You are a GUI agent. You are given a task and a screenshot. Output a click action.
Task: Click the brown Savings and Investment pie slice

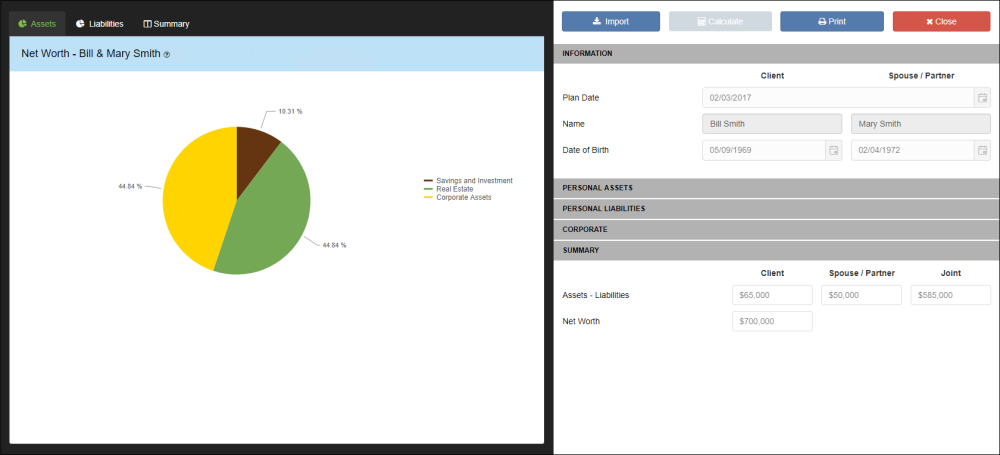[x=253, y=156]
